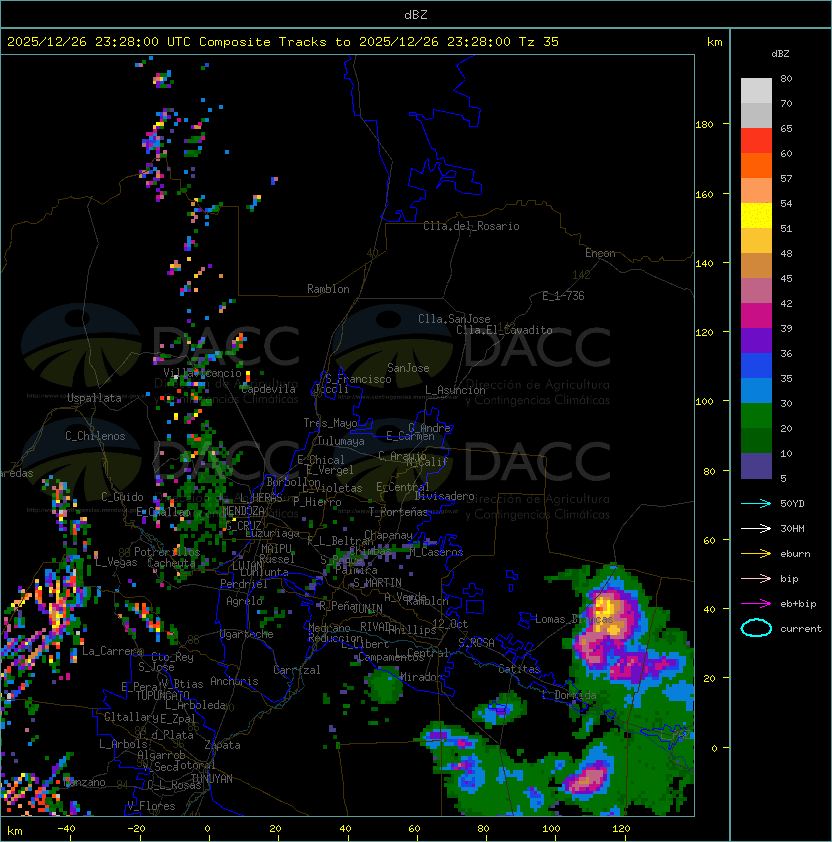
Task: Click the 'S_MARTIN' label
Action: pos(377,583)
